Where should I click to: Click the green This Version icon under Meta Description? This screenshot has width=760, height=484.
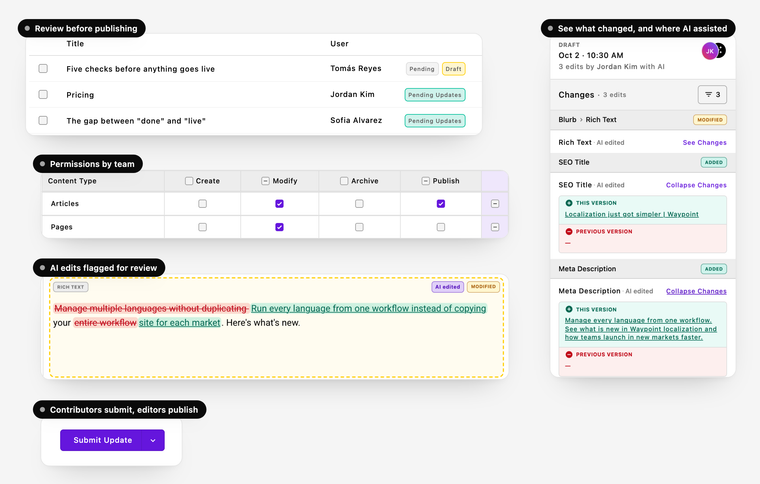(x=569, y=309)
